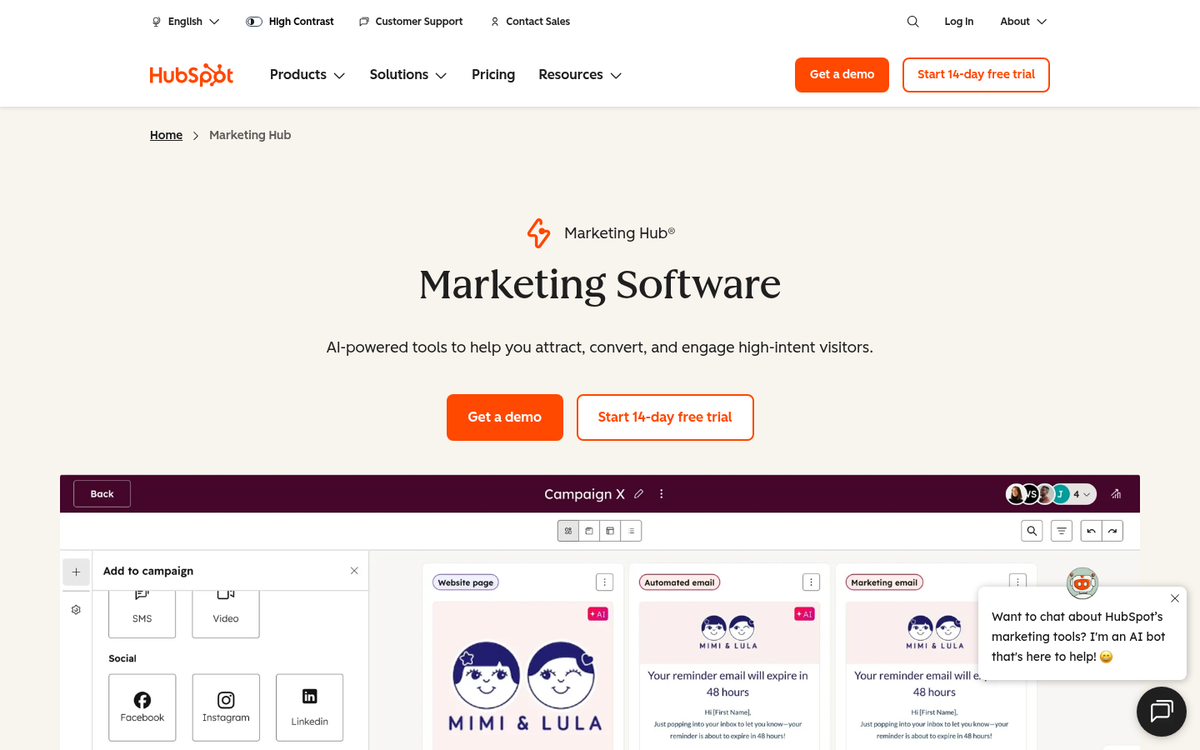Click the filter icon beside the search tool
The height and width of the screenshot is (750, 1200).
(x=1061, y=530)
